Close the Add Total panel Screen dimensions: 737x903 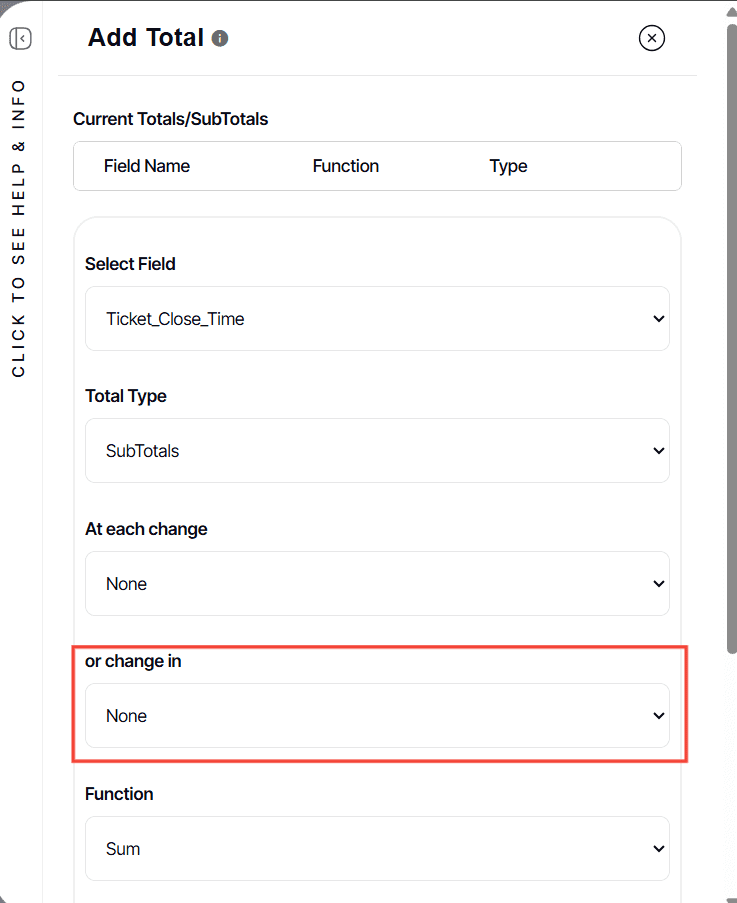coord(652,37)
